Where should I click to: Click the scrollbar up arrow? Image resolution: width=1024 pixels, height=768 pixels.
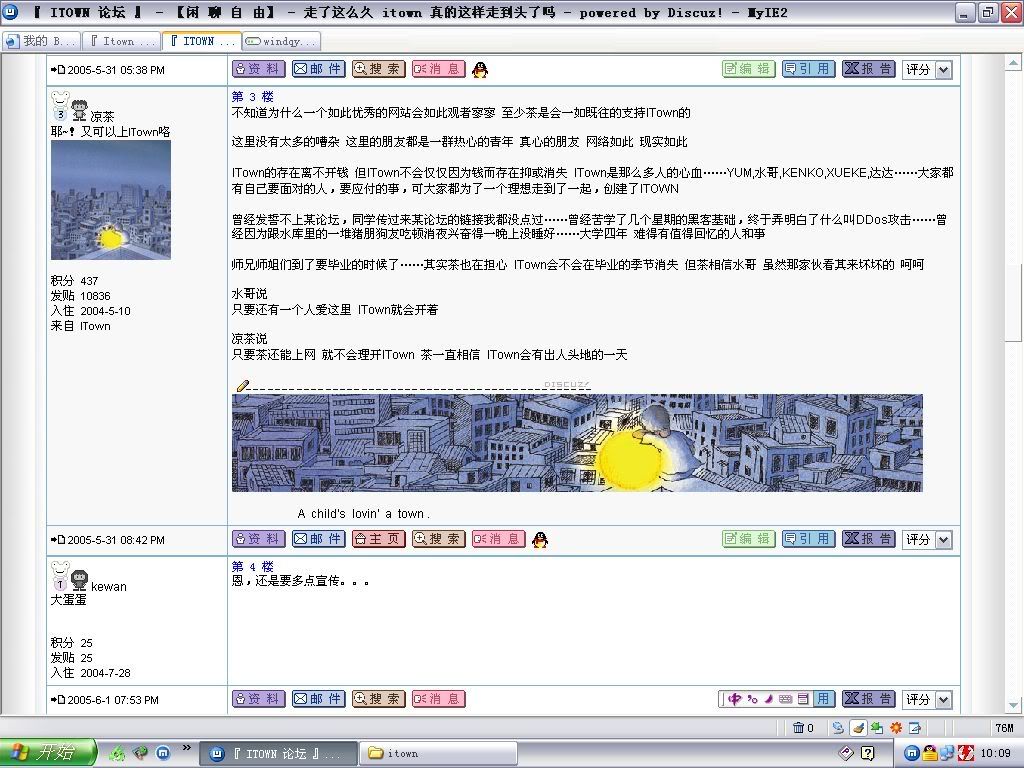click(1013, 63)
